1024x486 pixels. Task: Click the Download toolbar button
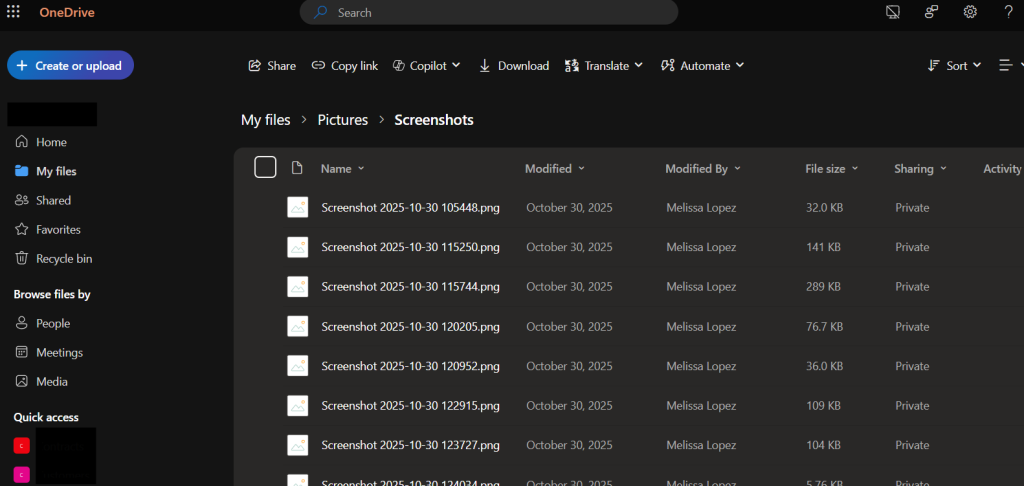514,65
